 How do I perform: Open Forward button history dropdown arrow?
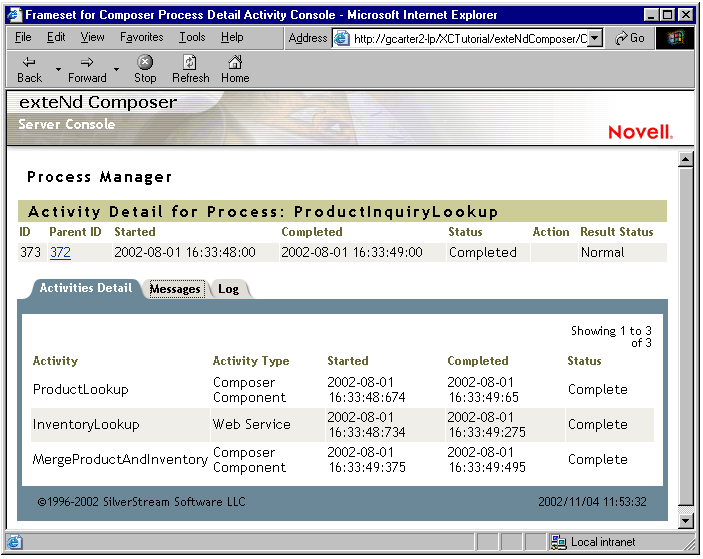pos(116,69)
